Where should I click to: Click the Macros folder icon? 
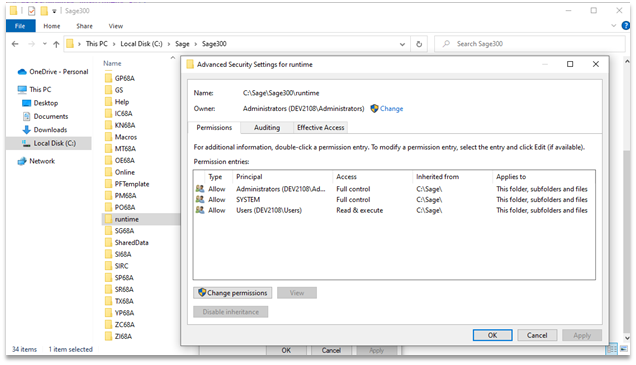(x=108, y=137)
